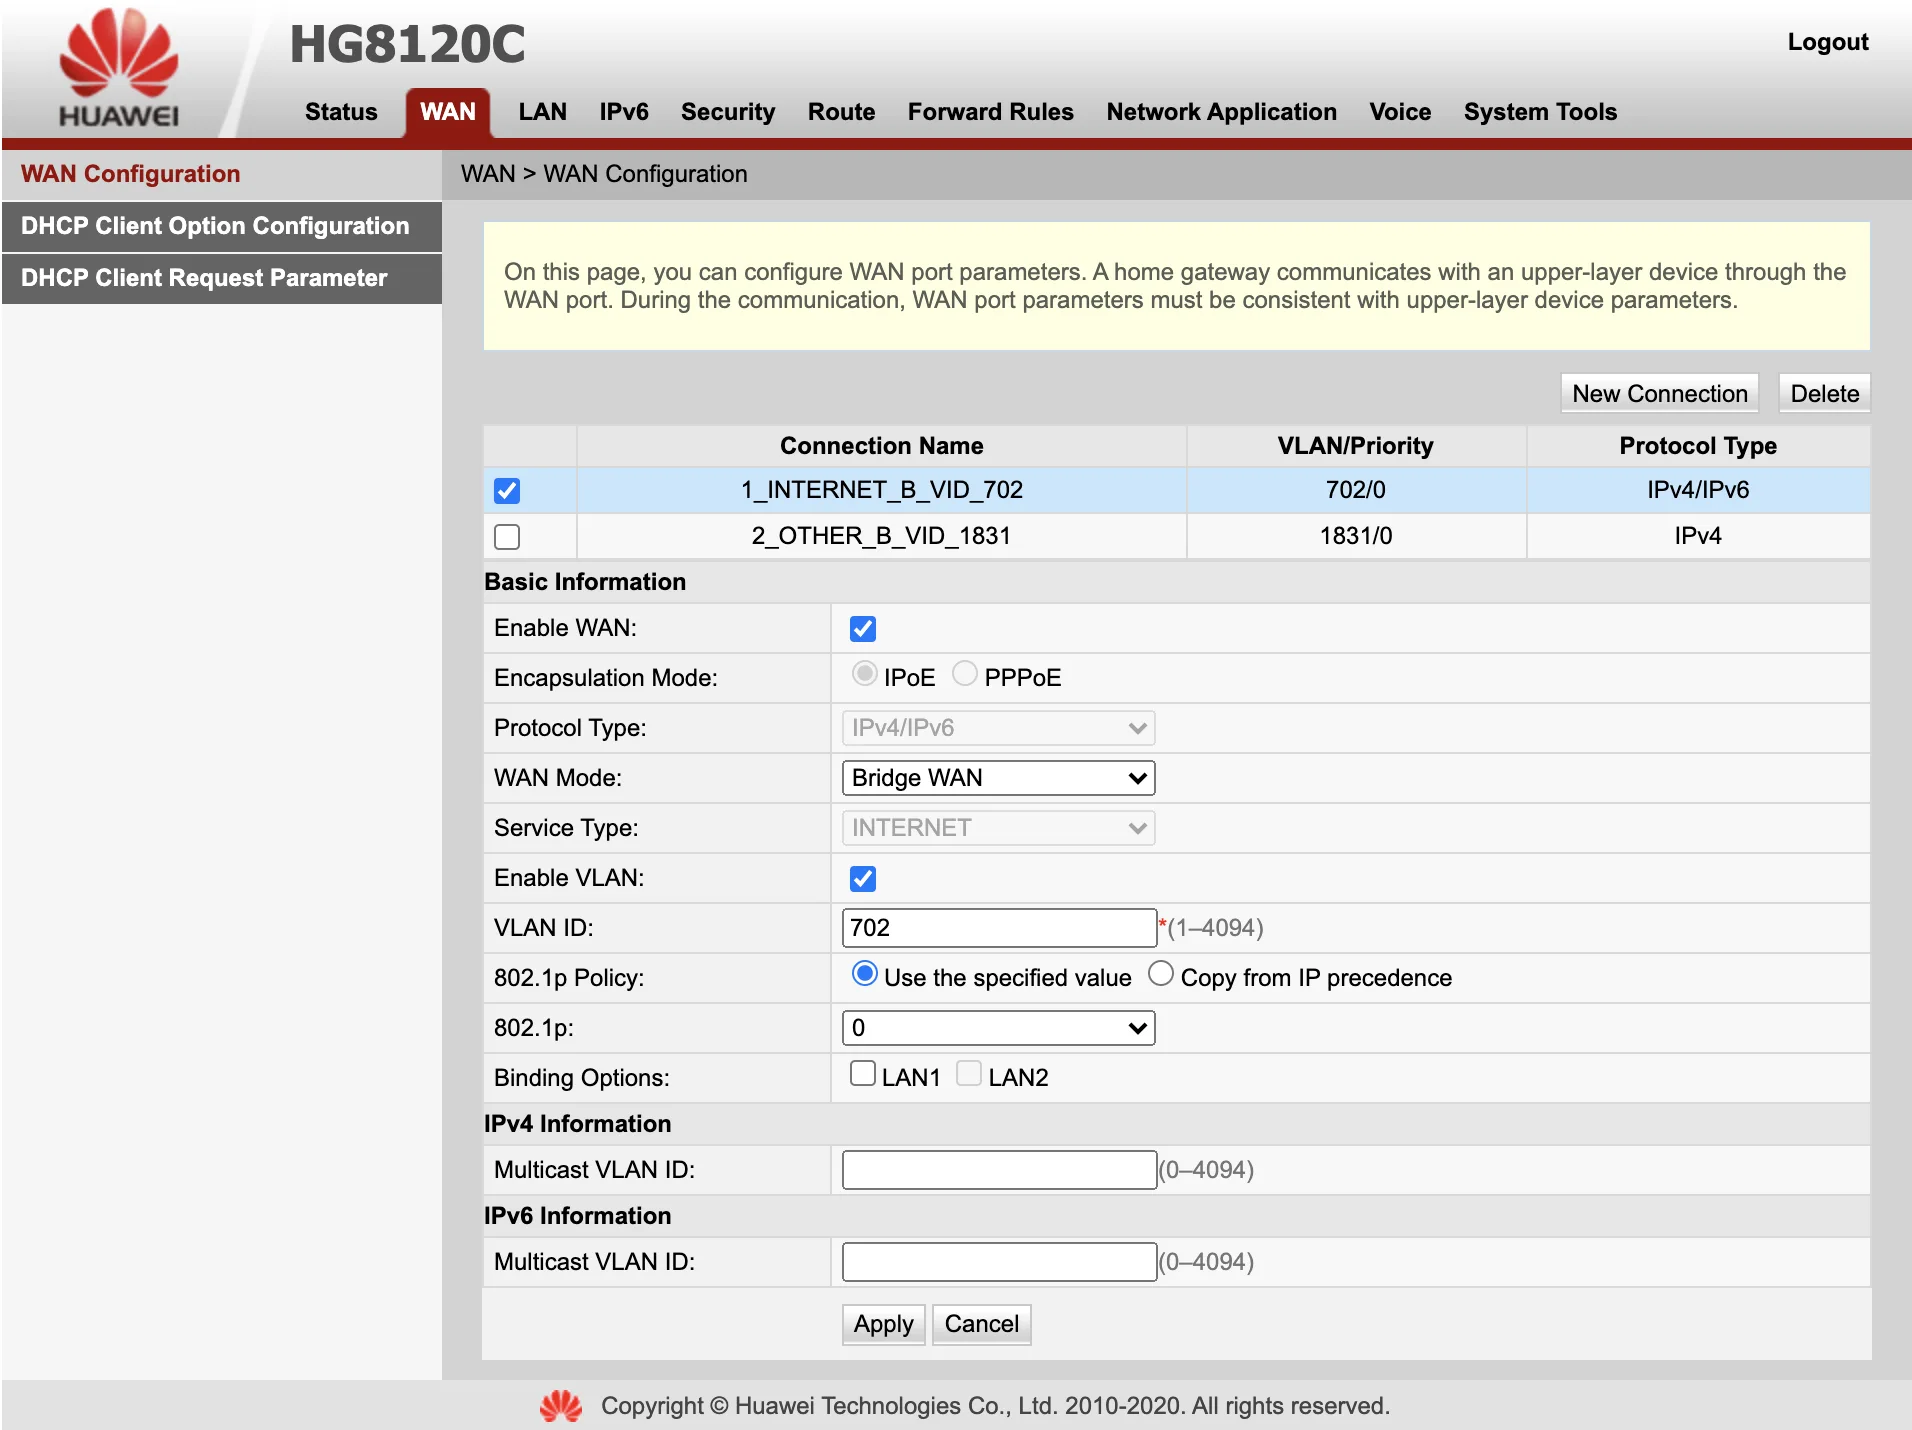This screenshot has height=1430, width=1912.
Task: Focus the IPv4 Multicast VLAN ID field
Action: point(998,1170)
